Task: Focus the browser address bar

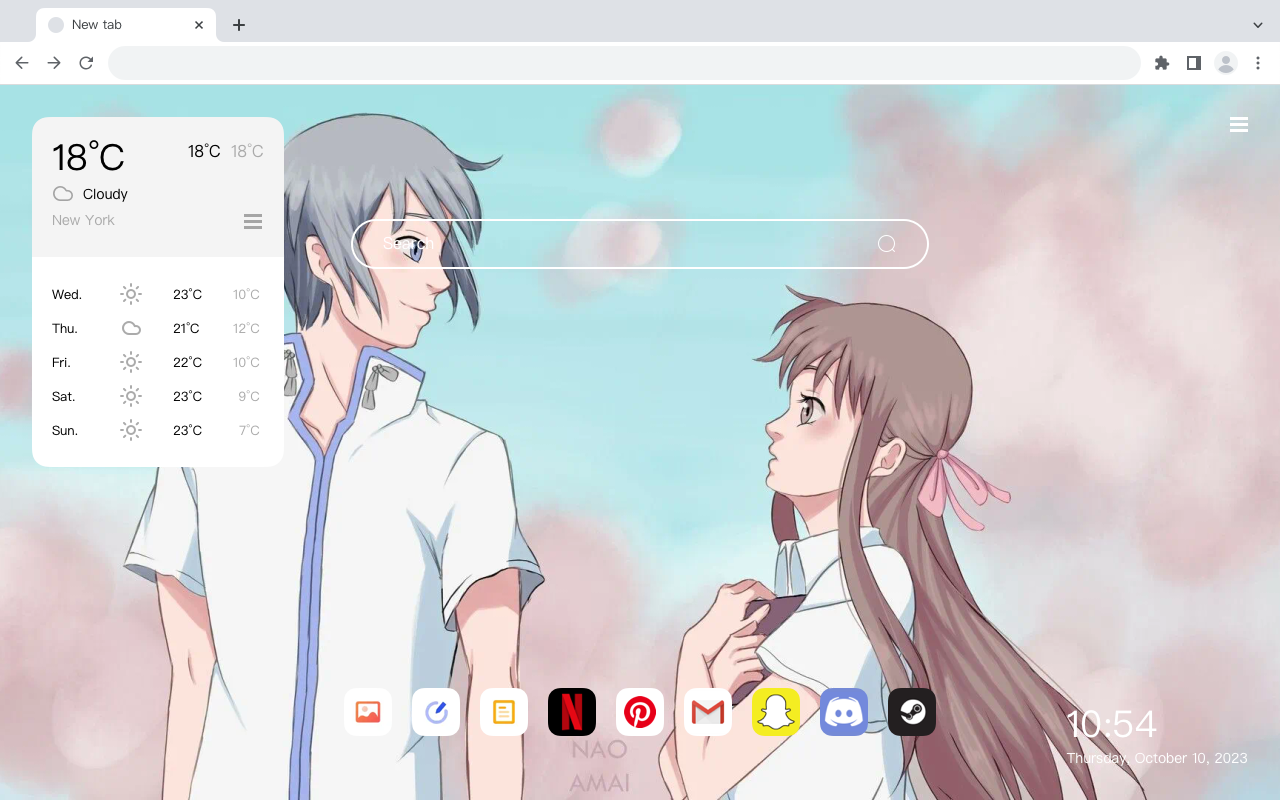Action: pyautogui.click(x=624, y=63)
